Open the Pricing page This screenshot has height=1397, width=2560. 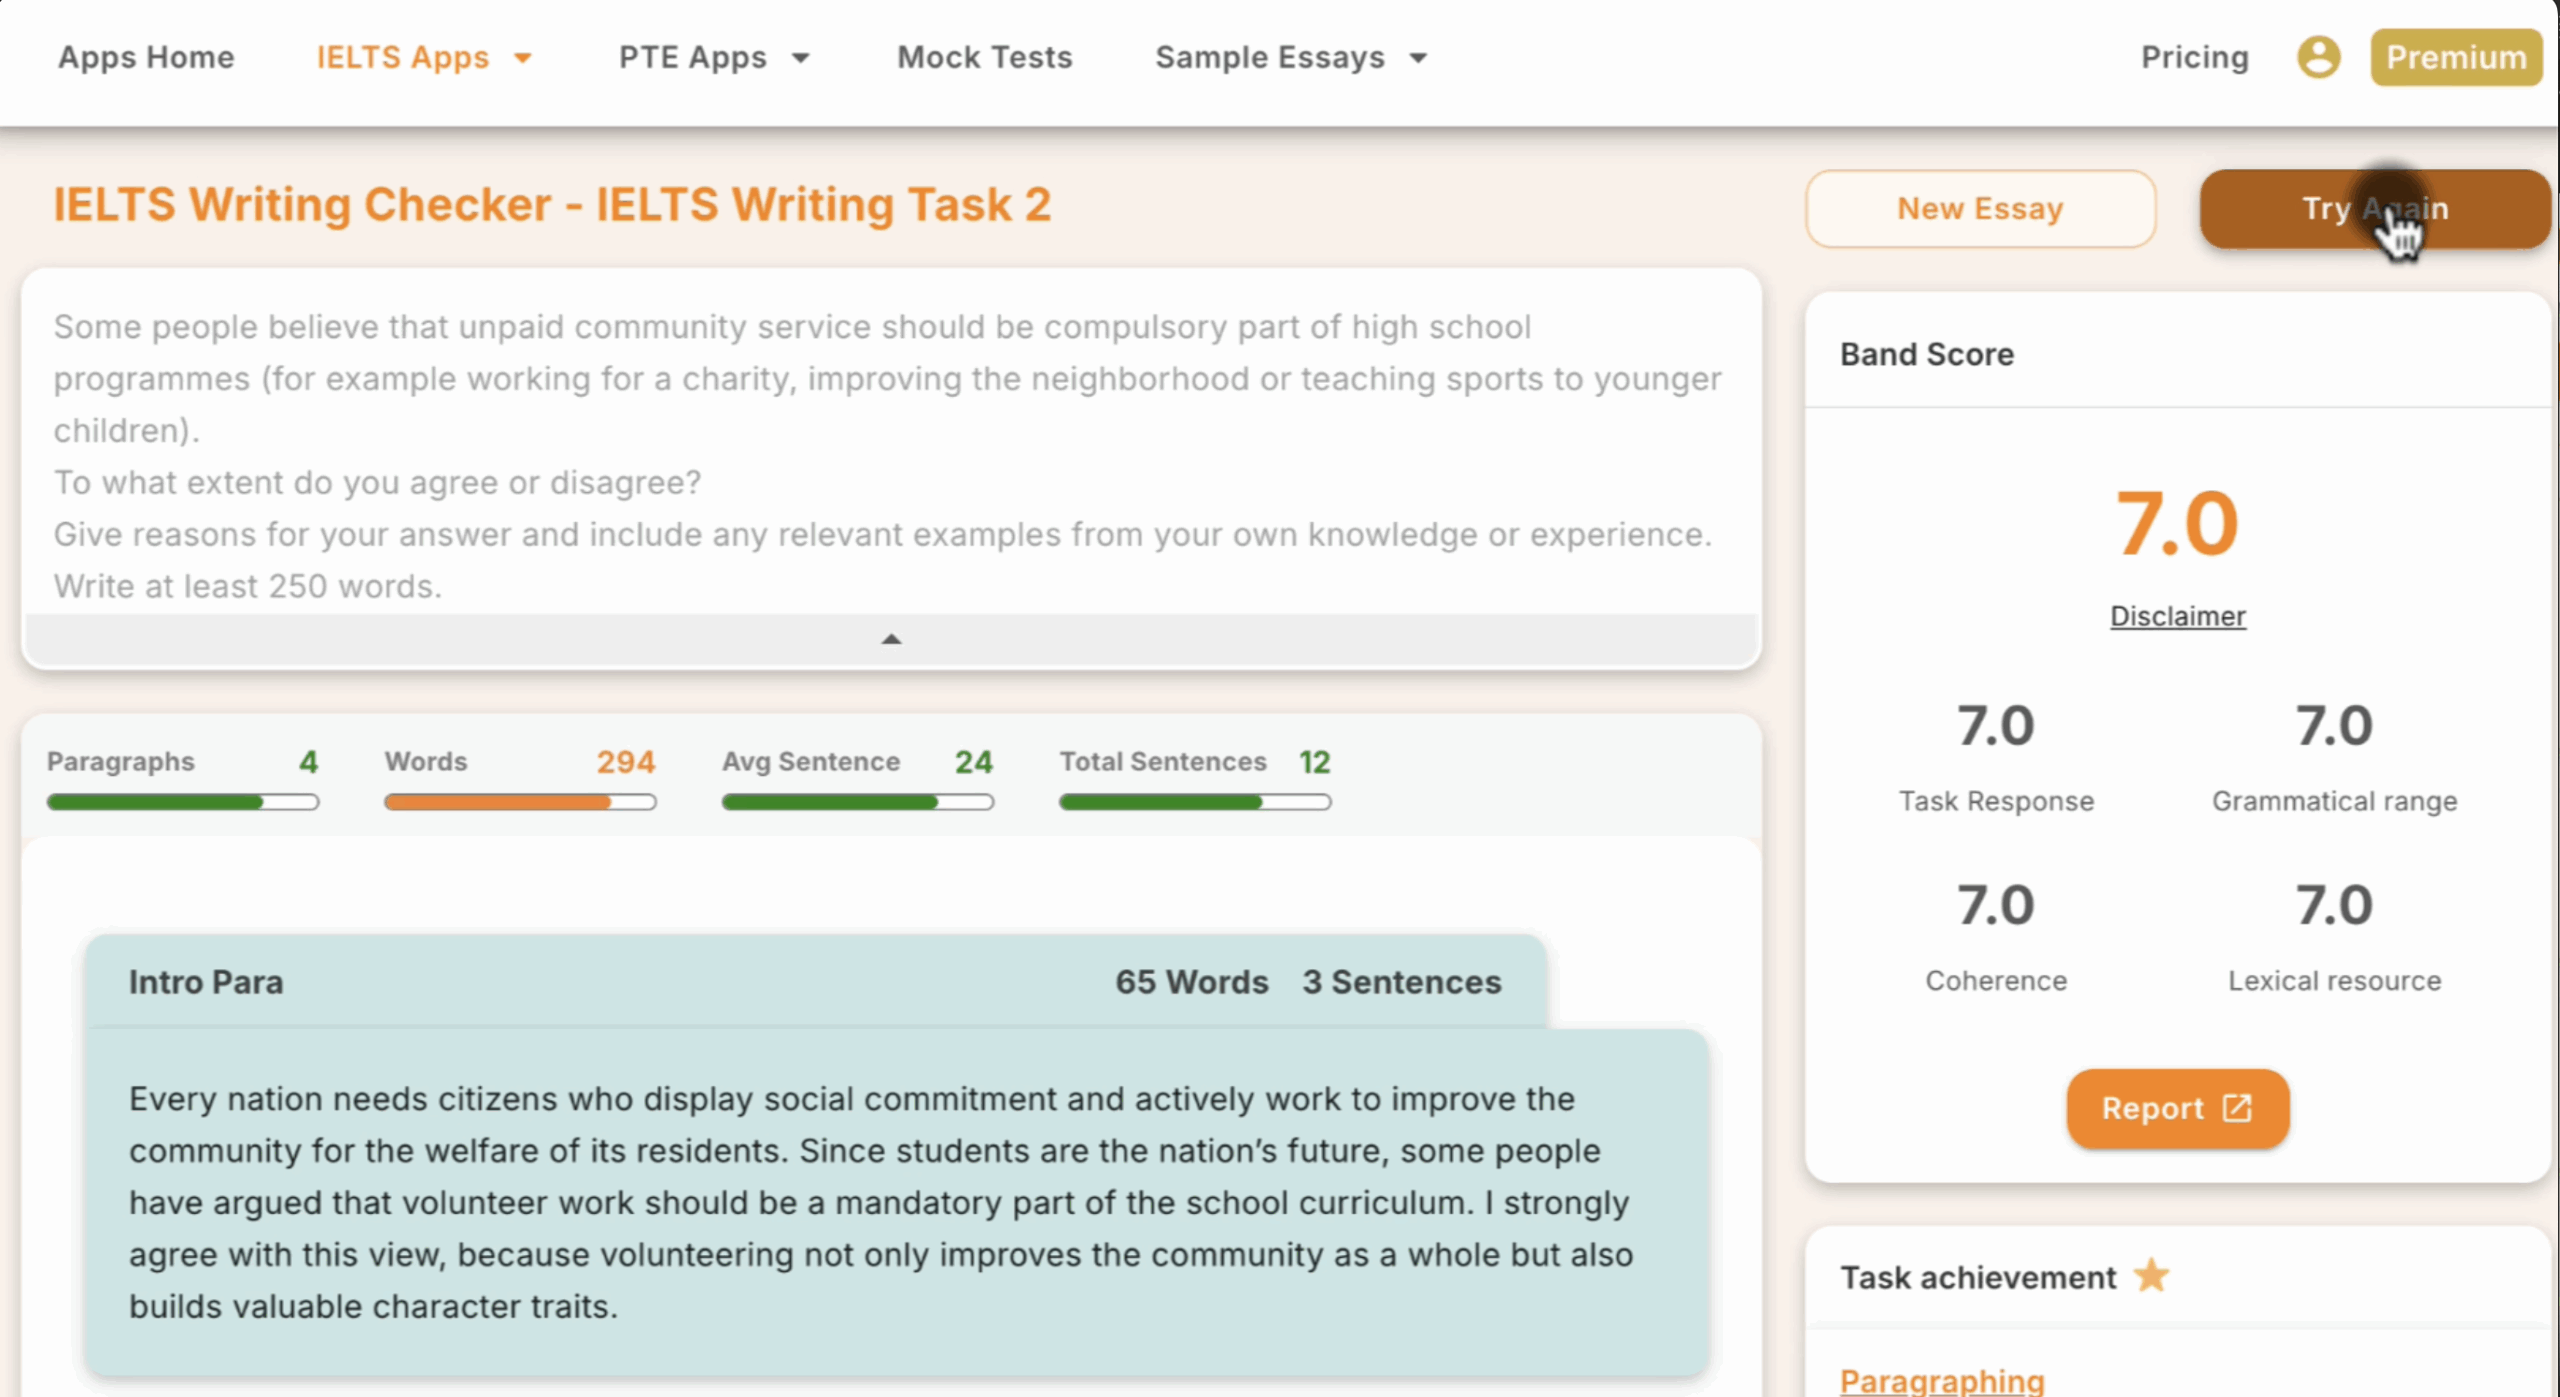click(2194, 58)
